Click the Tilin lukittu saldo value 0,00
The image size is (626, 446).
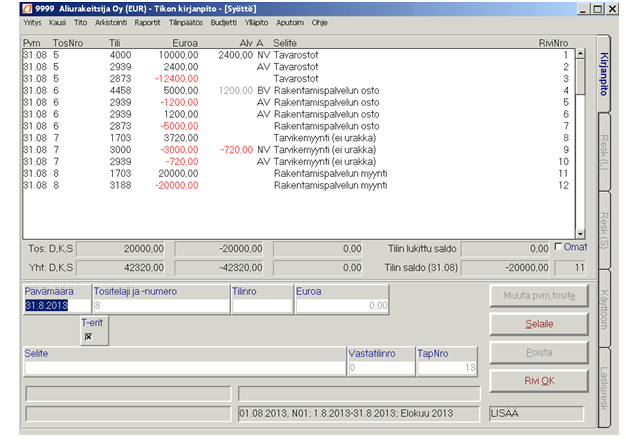(x=506, y=249)
